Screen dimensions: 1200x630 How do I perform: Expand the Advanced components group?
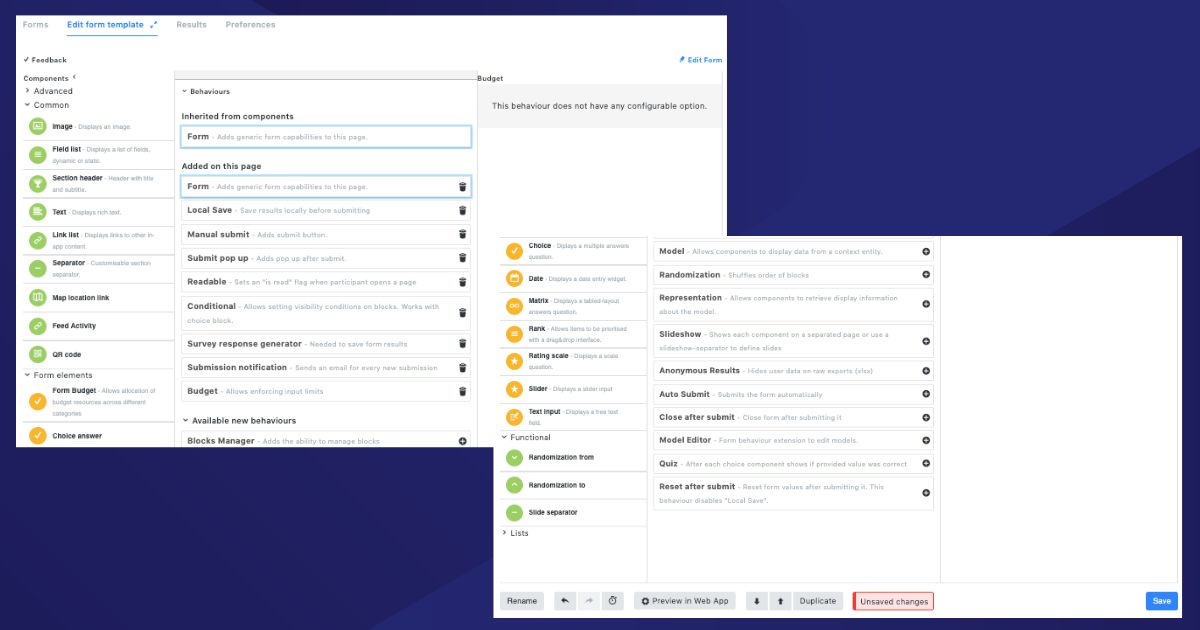click(28, 91)
